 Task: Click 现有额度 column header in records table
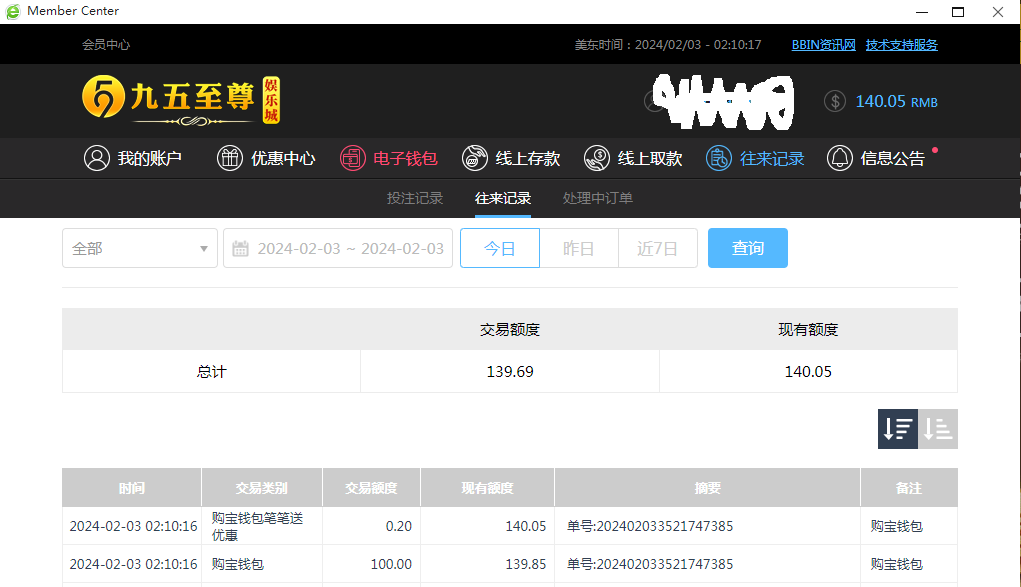[x=488, y=488]
